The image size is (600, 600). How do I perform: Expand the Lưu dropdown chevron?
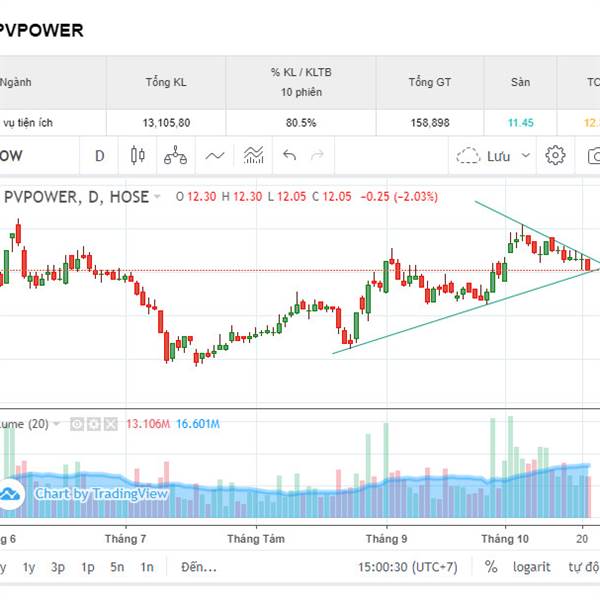[x=526, y=155]
